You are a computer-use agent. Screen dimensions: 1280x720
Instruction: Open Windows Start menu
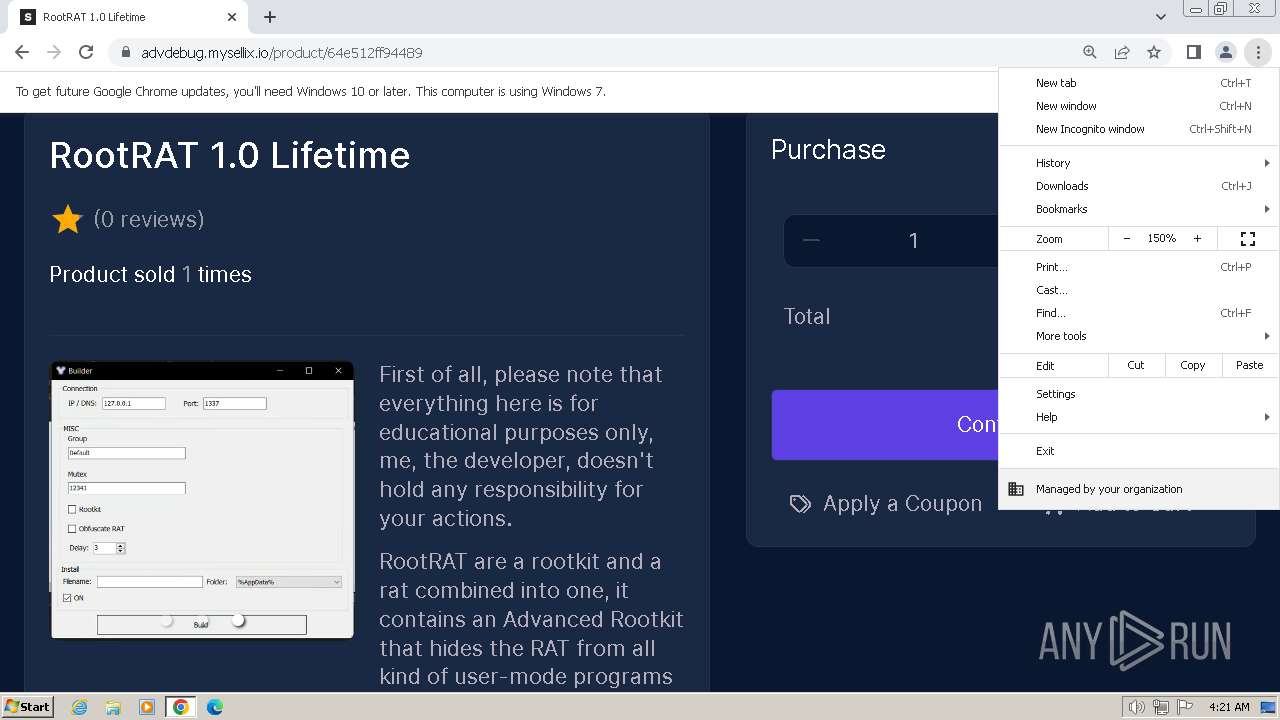coord(27,706)
